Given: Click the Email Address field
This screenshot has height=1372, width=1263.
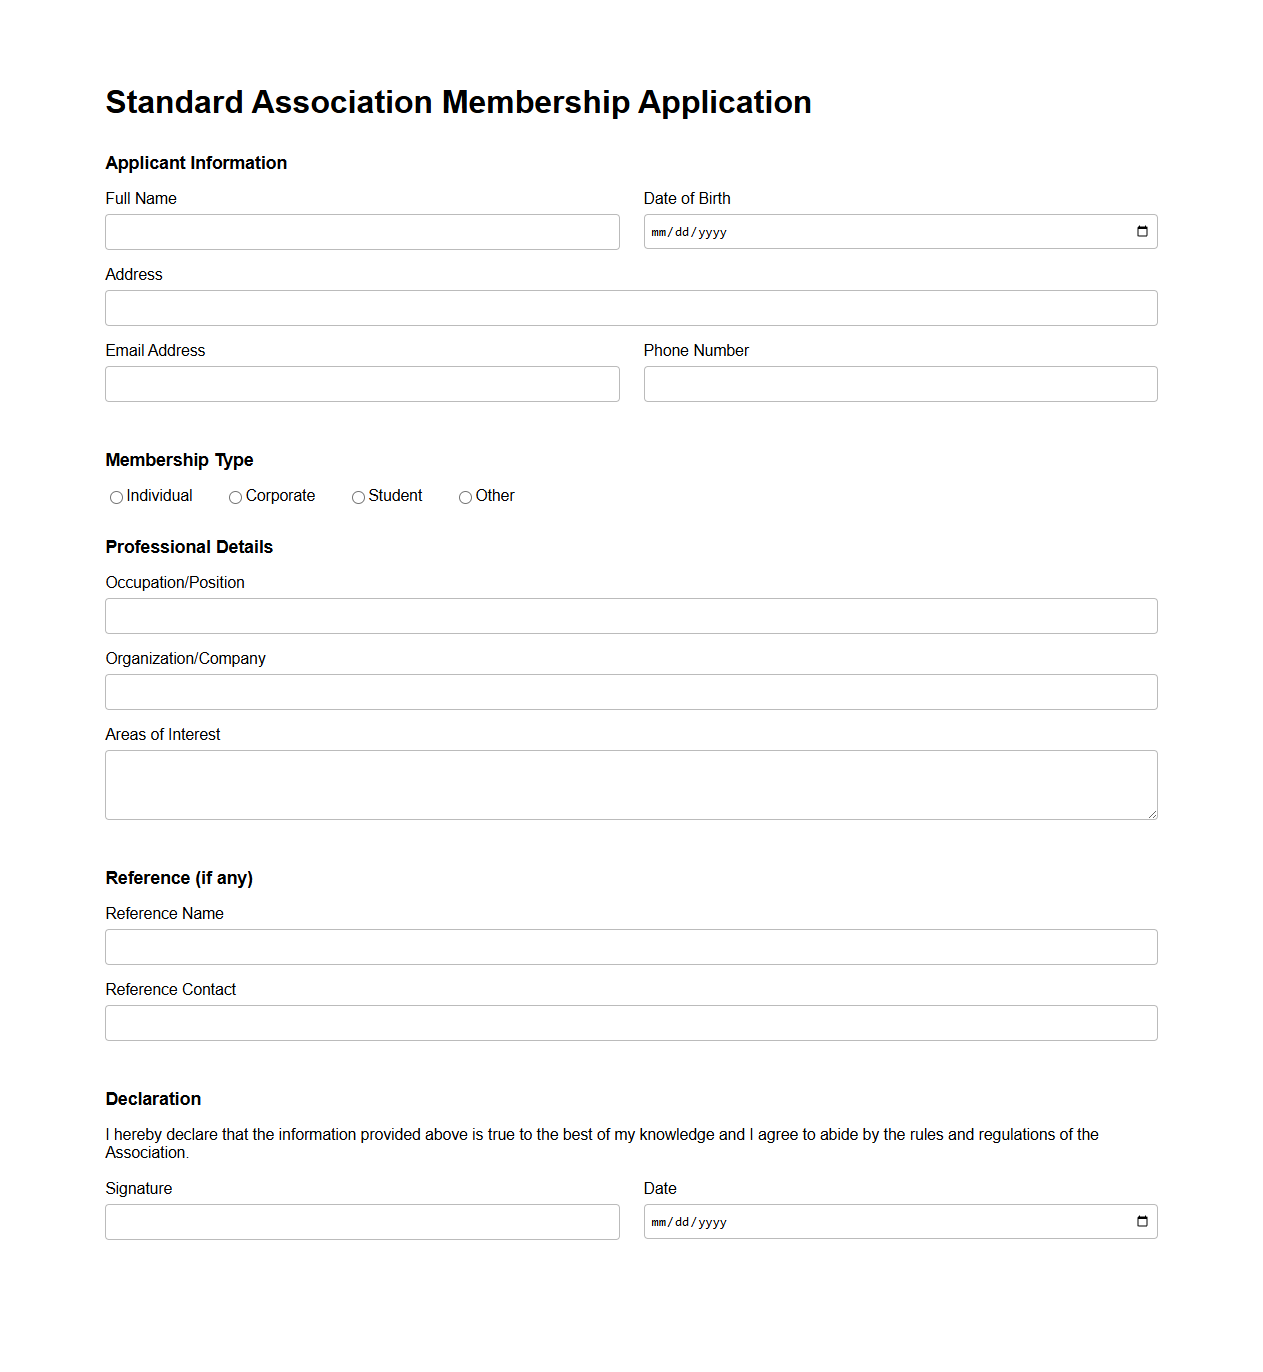Looking at the screenshot, I should [x=362, y=383].
